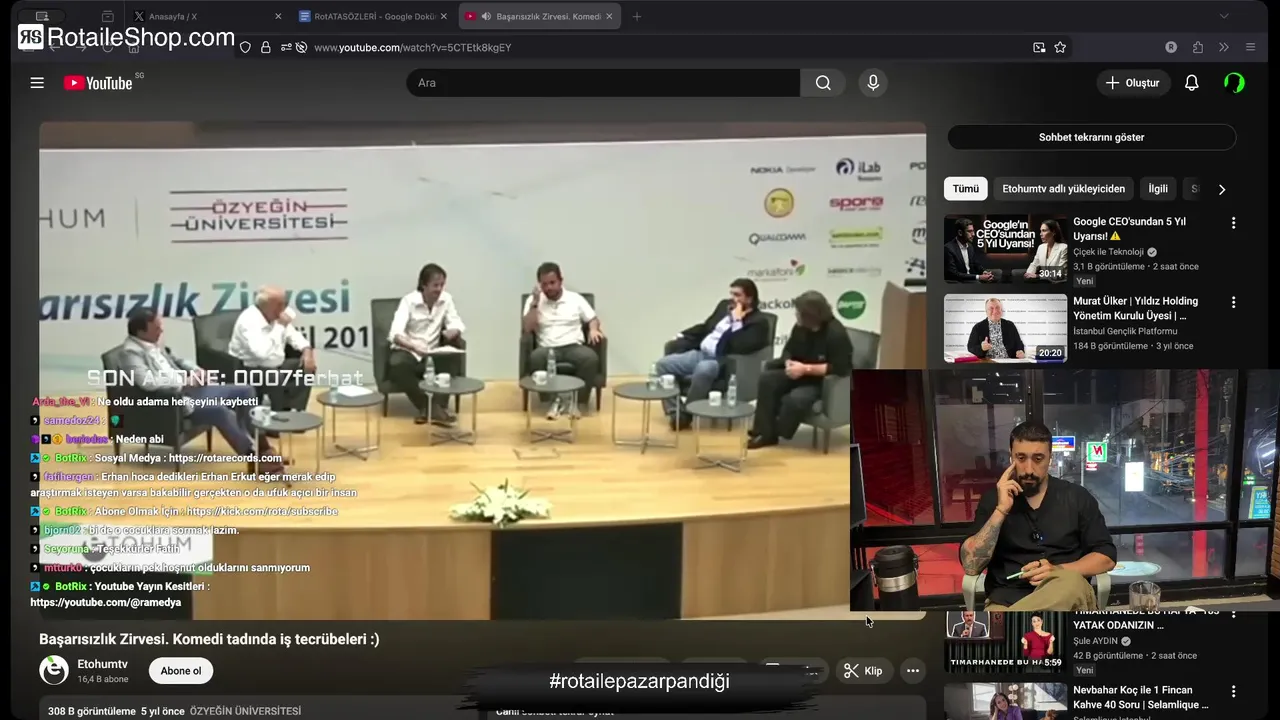
Task: Click the URL address bar text
Action: pos(412,47)
